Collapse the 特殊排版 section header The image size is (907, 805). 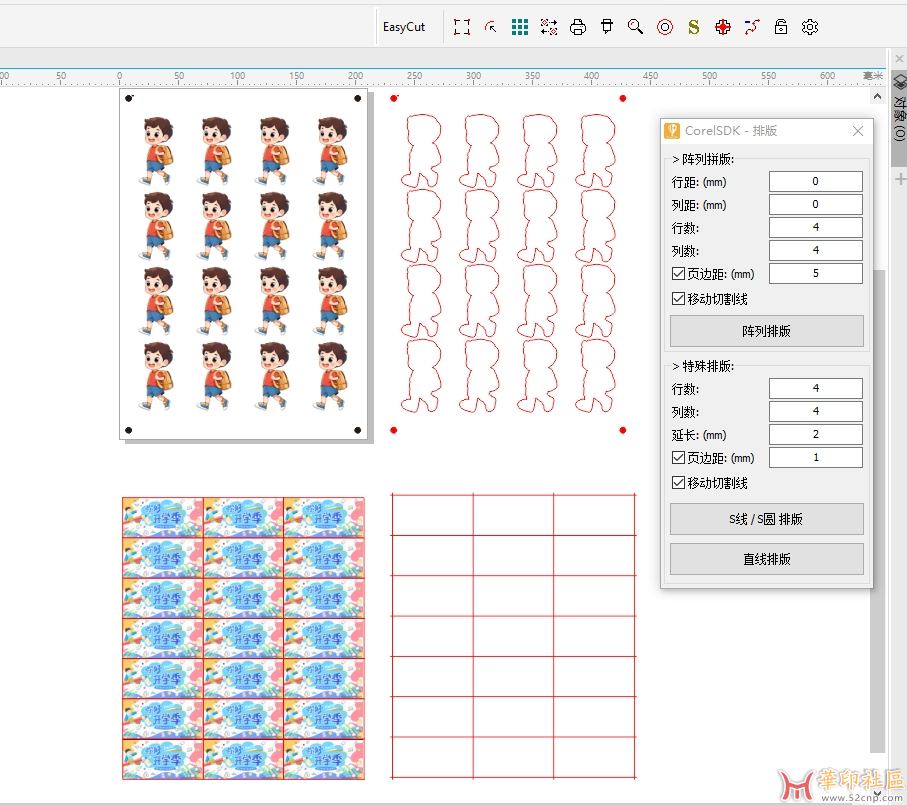click(703, 366)
